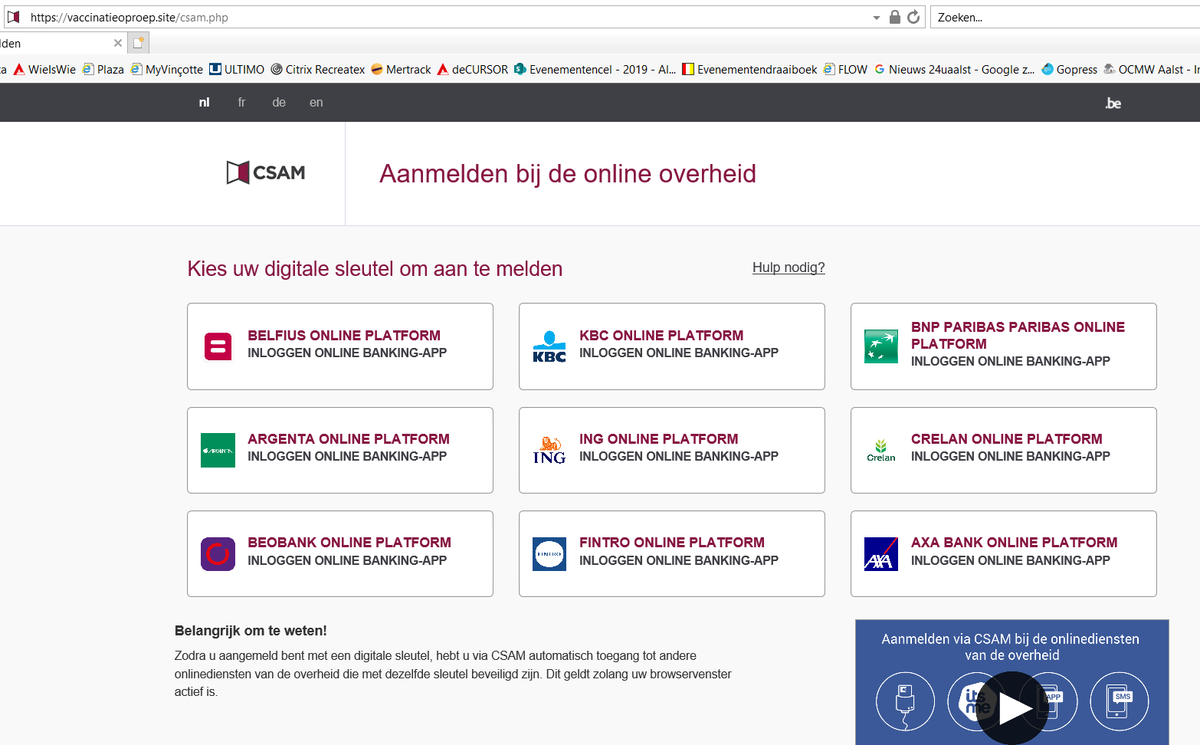
Task: Choose BNP PARIBAS PARIBAS ONLINE PLATFORM login
Action: point(1003,346)
